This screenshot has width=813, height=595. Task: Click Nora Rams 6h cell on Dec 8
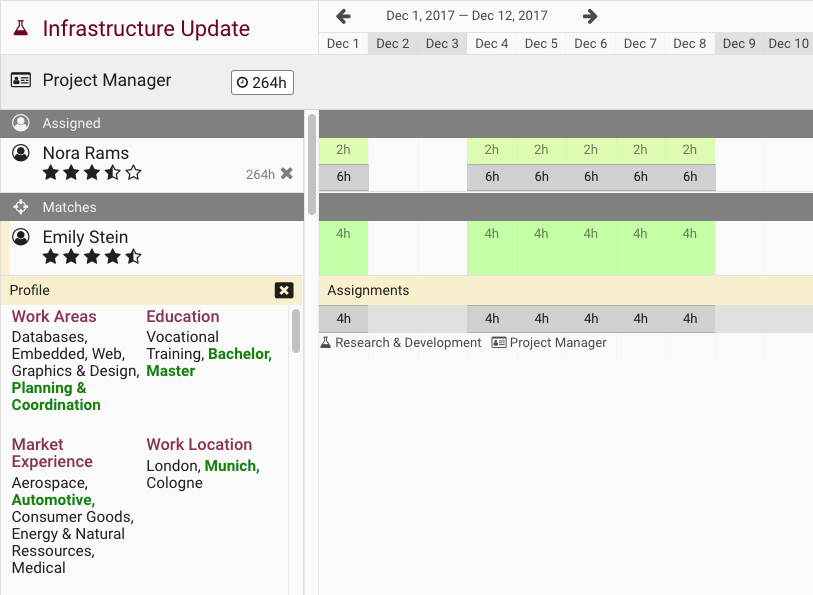tap(690, 177)
